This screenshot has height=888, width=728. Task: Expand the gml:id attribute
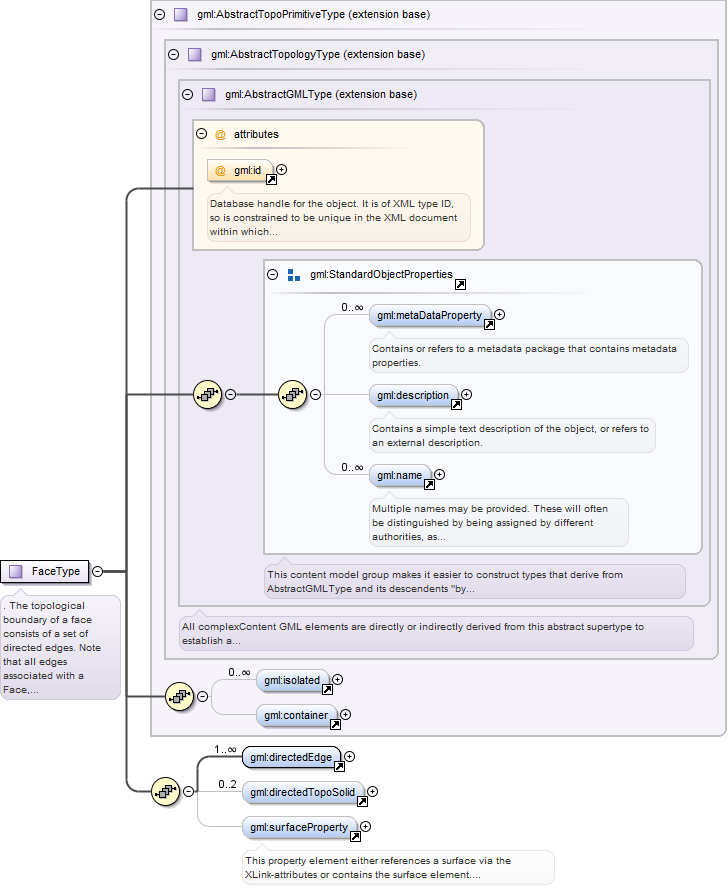(282, 169)
